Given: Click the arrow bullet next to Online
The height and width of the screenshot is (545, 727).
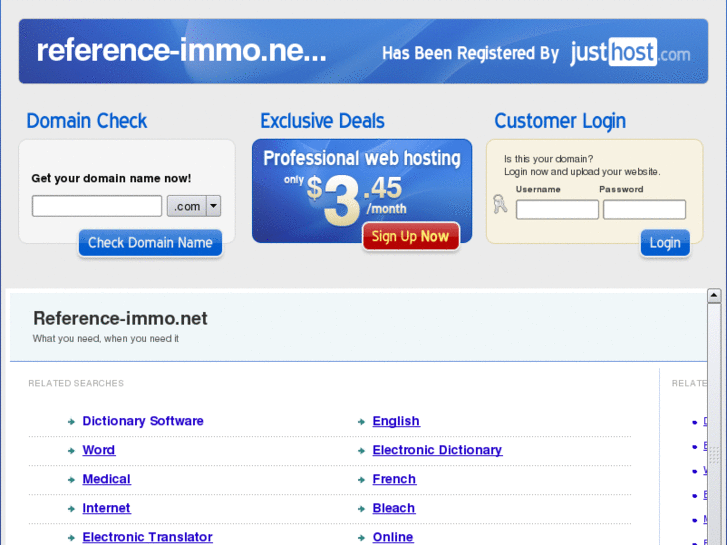Looking at the screenshot, I should coord(362,538).
